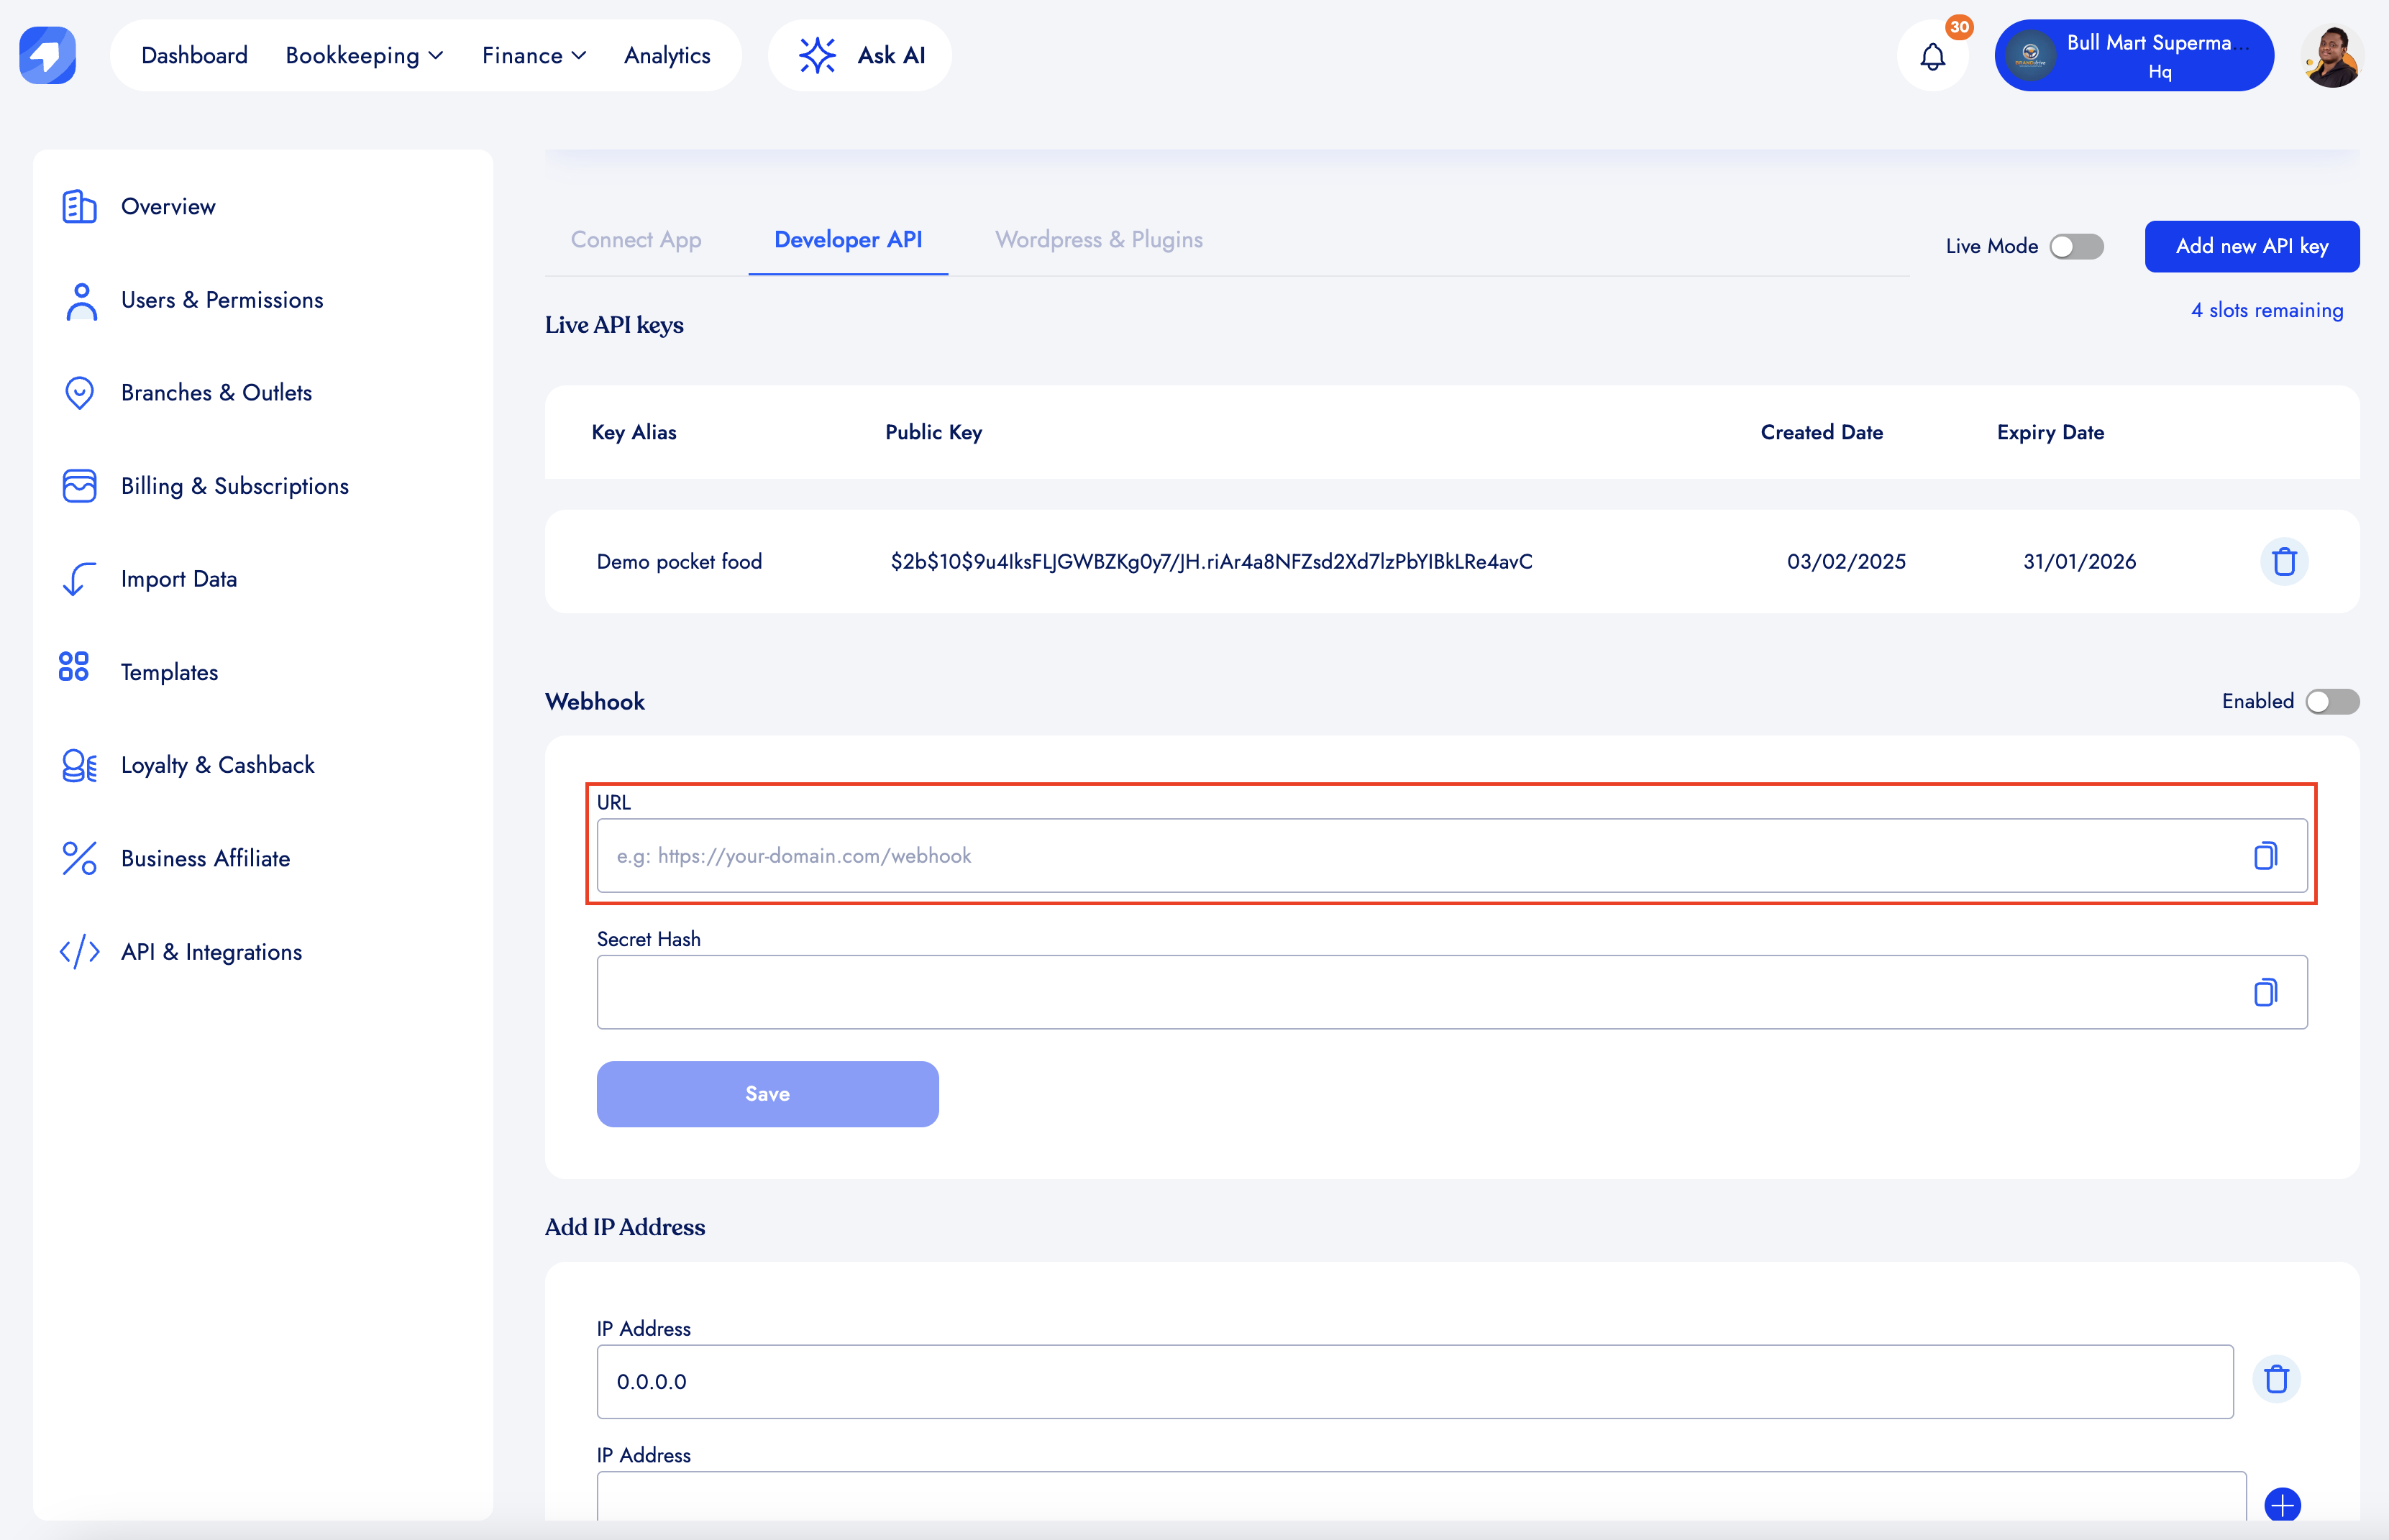Switch to the Wordpress & Plugins tab
Viewport: 2389px width, 1540px height.
1098,240
